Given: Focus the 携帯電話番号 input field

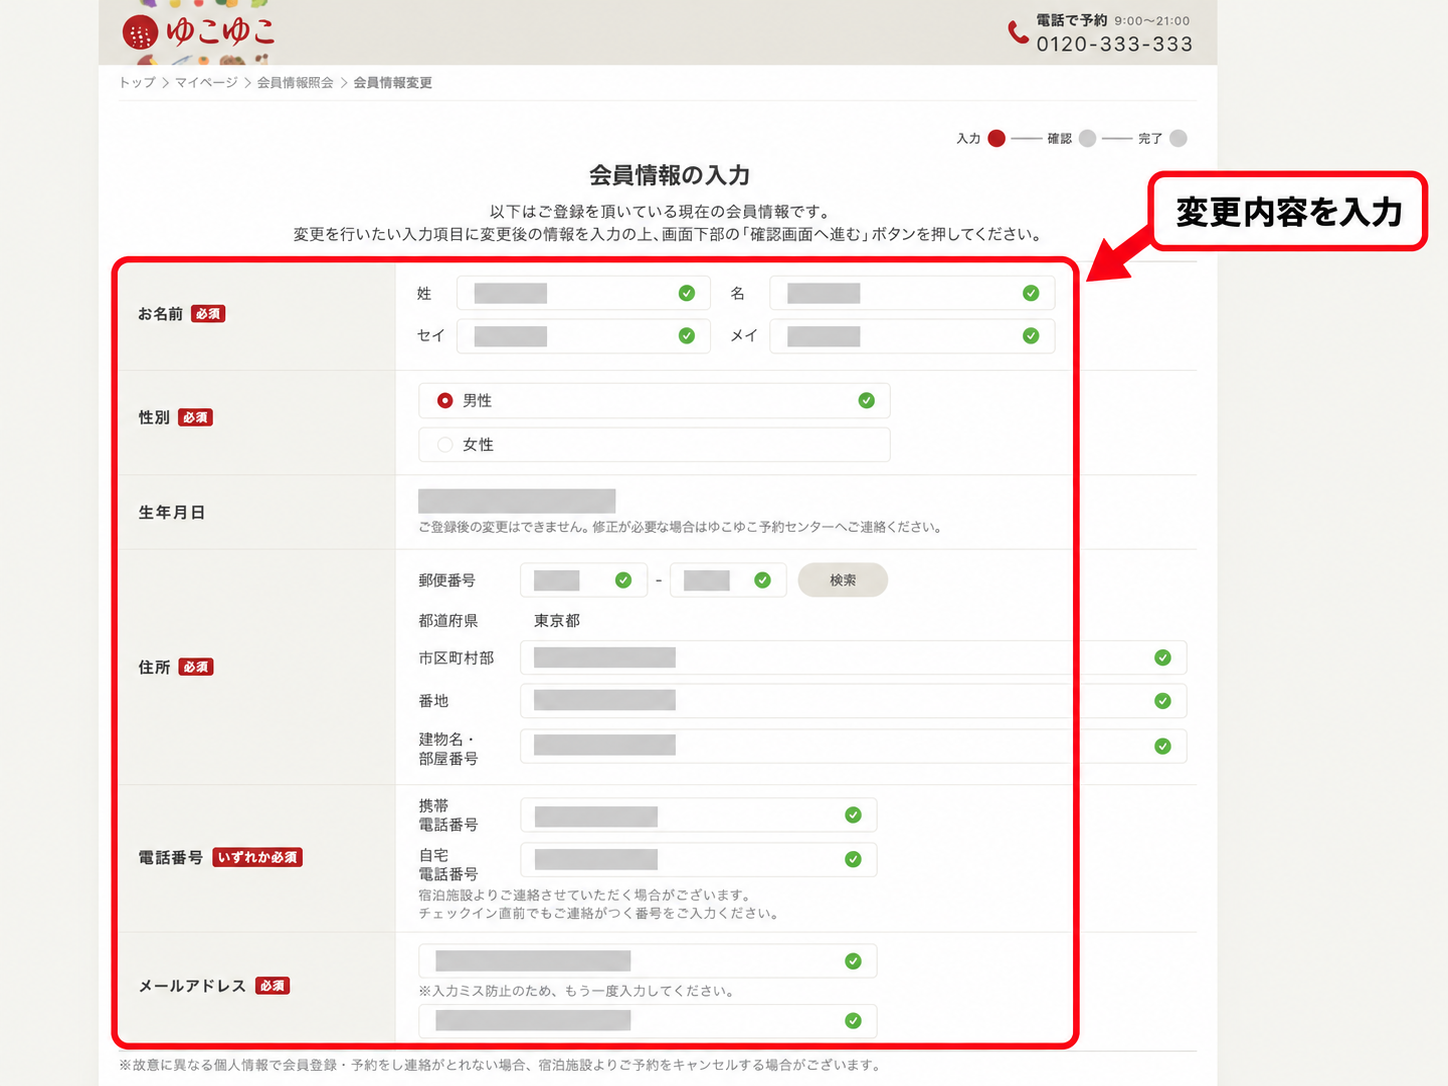Looking at the screenshot, I should (699, 815).
